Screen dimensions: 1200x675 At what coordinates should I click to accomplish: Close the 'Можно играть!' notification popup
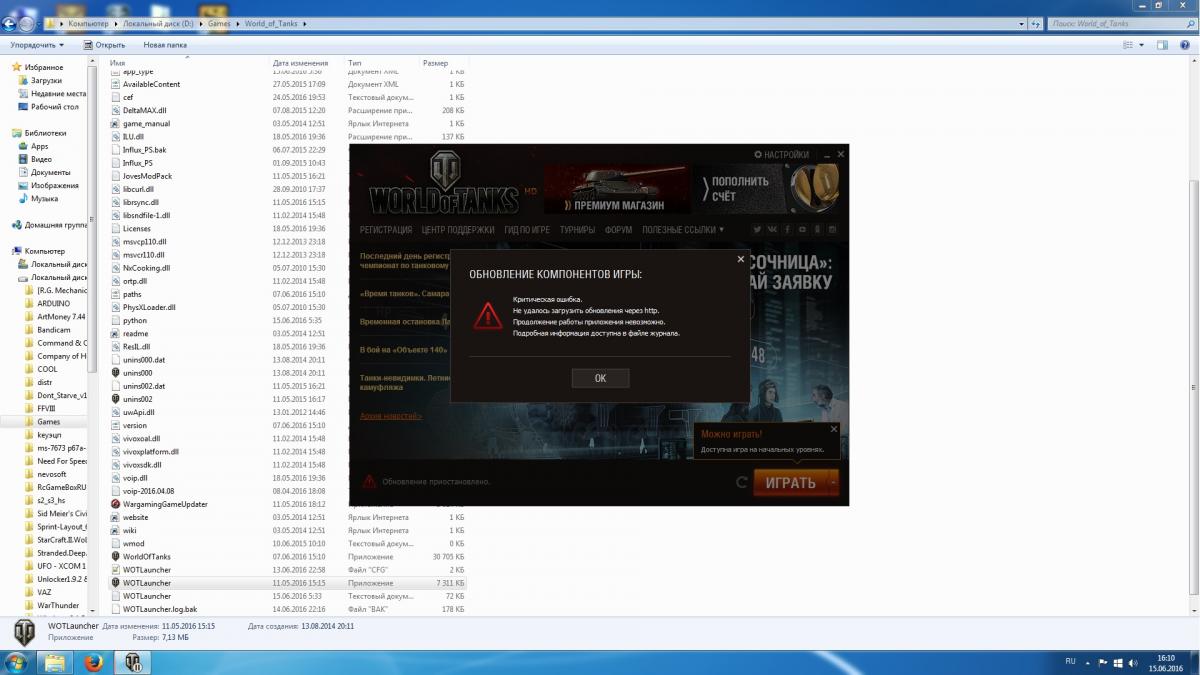pos(835,430)
